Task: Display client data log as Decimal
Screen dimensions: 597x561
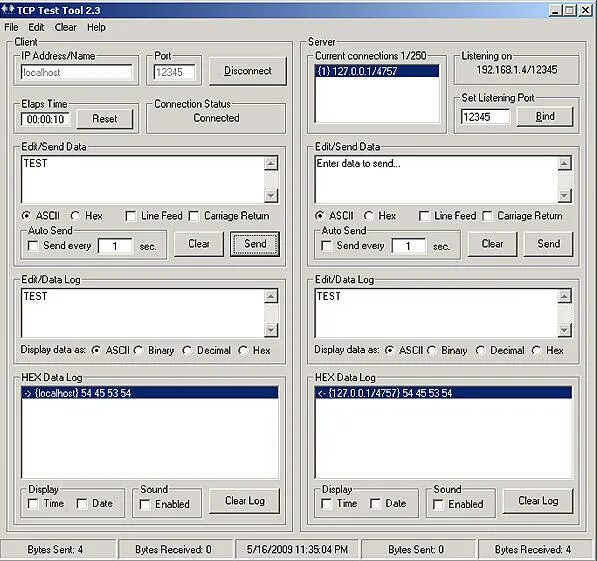Action: (187, 350)
